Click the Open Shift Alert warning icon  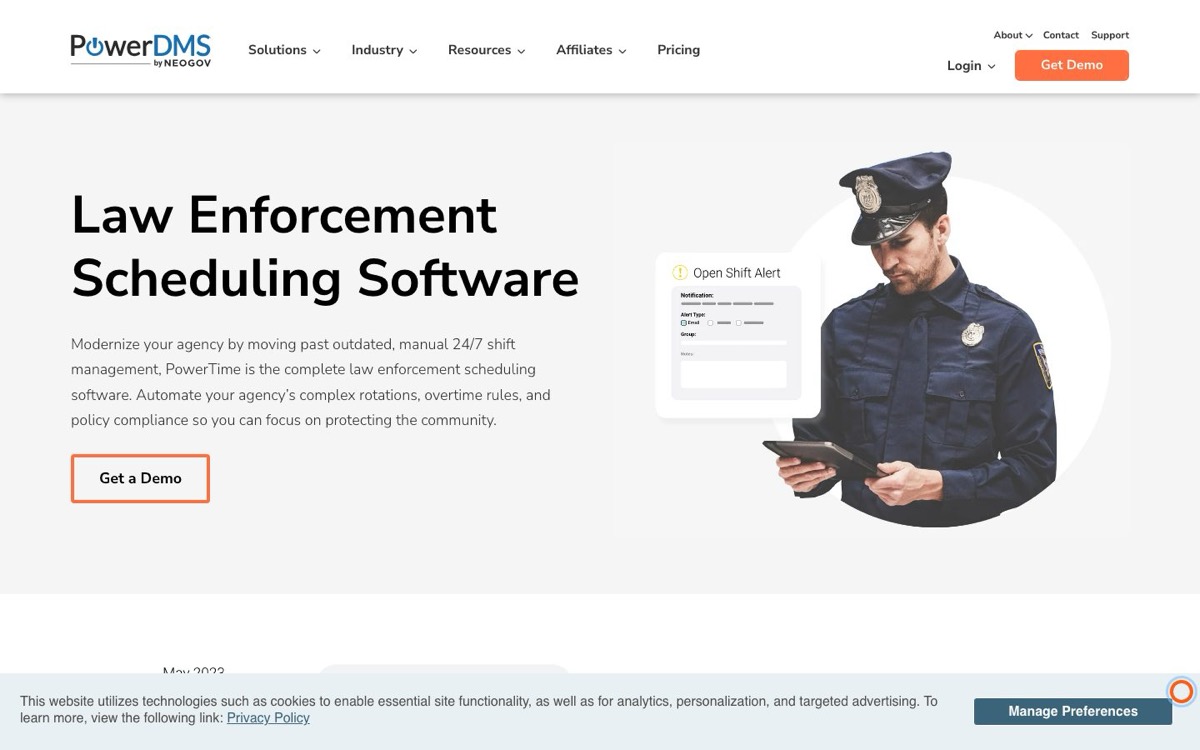coord(680,272)
